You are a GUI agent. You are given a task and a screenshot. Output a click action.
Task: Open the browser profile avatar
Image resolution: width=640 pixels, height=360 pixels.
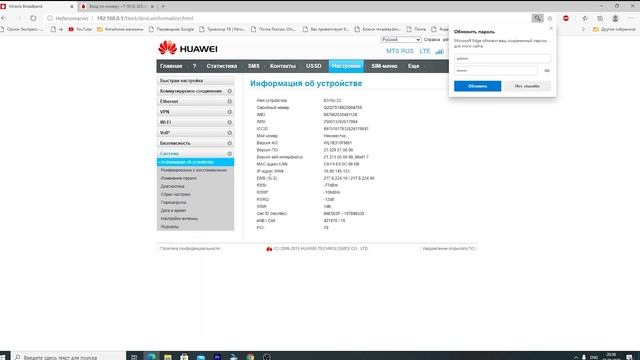615,18
